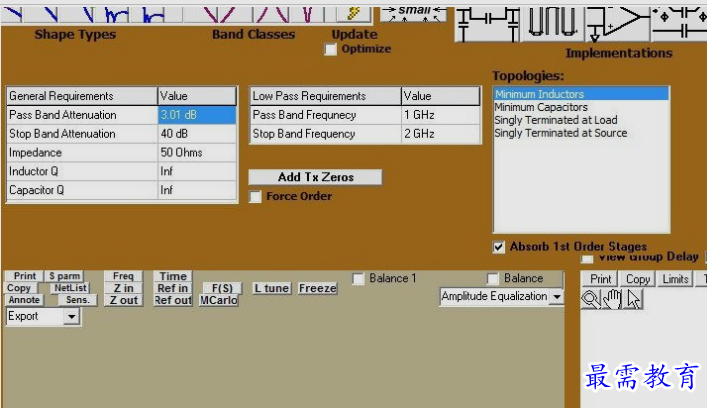
Task: Click the Freeze button
Action: pyautogui.click(x=317, y=288)
